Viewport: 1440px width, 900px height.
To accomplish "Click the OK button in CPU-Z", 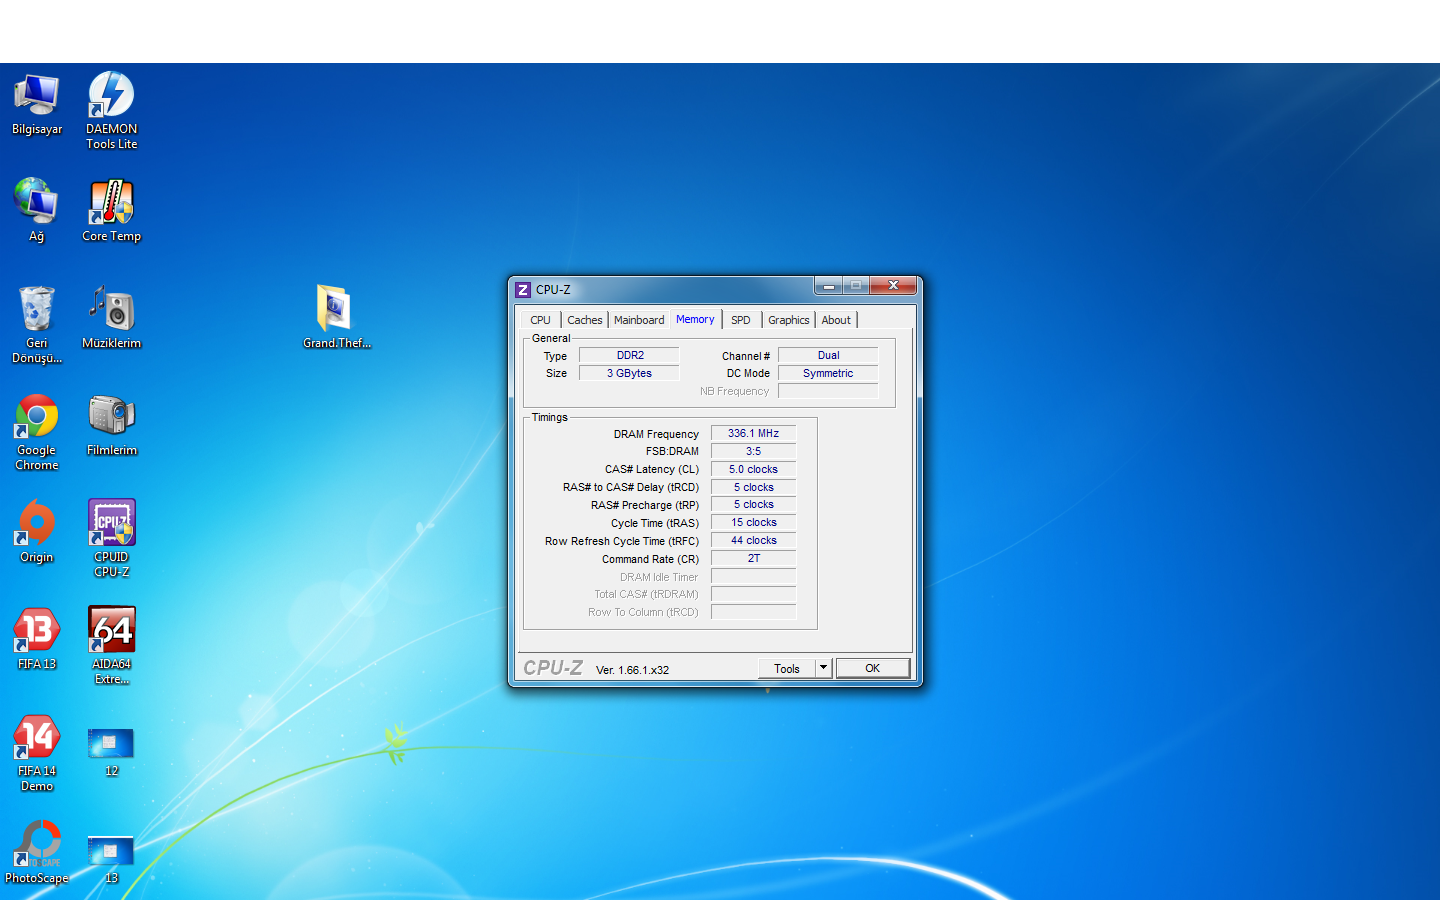I will (x=872, y=668).
